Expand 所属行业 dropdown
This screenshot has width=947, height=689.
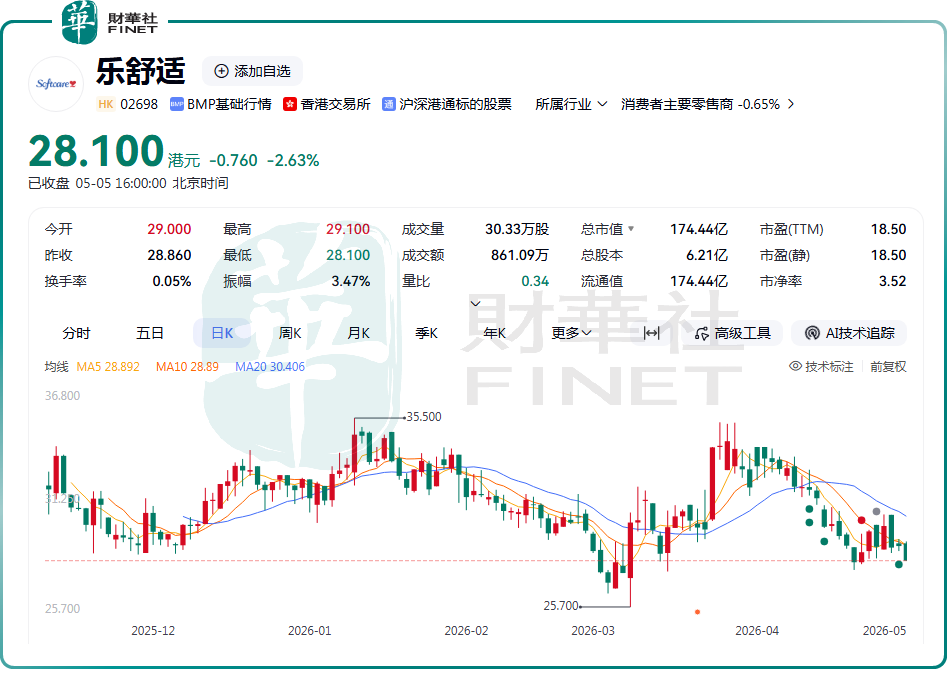point(571,104)
